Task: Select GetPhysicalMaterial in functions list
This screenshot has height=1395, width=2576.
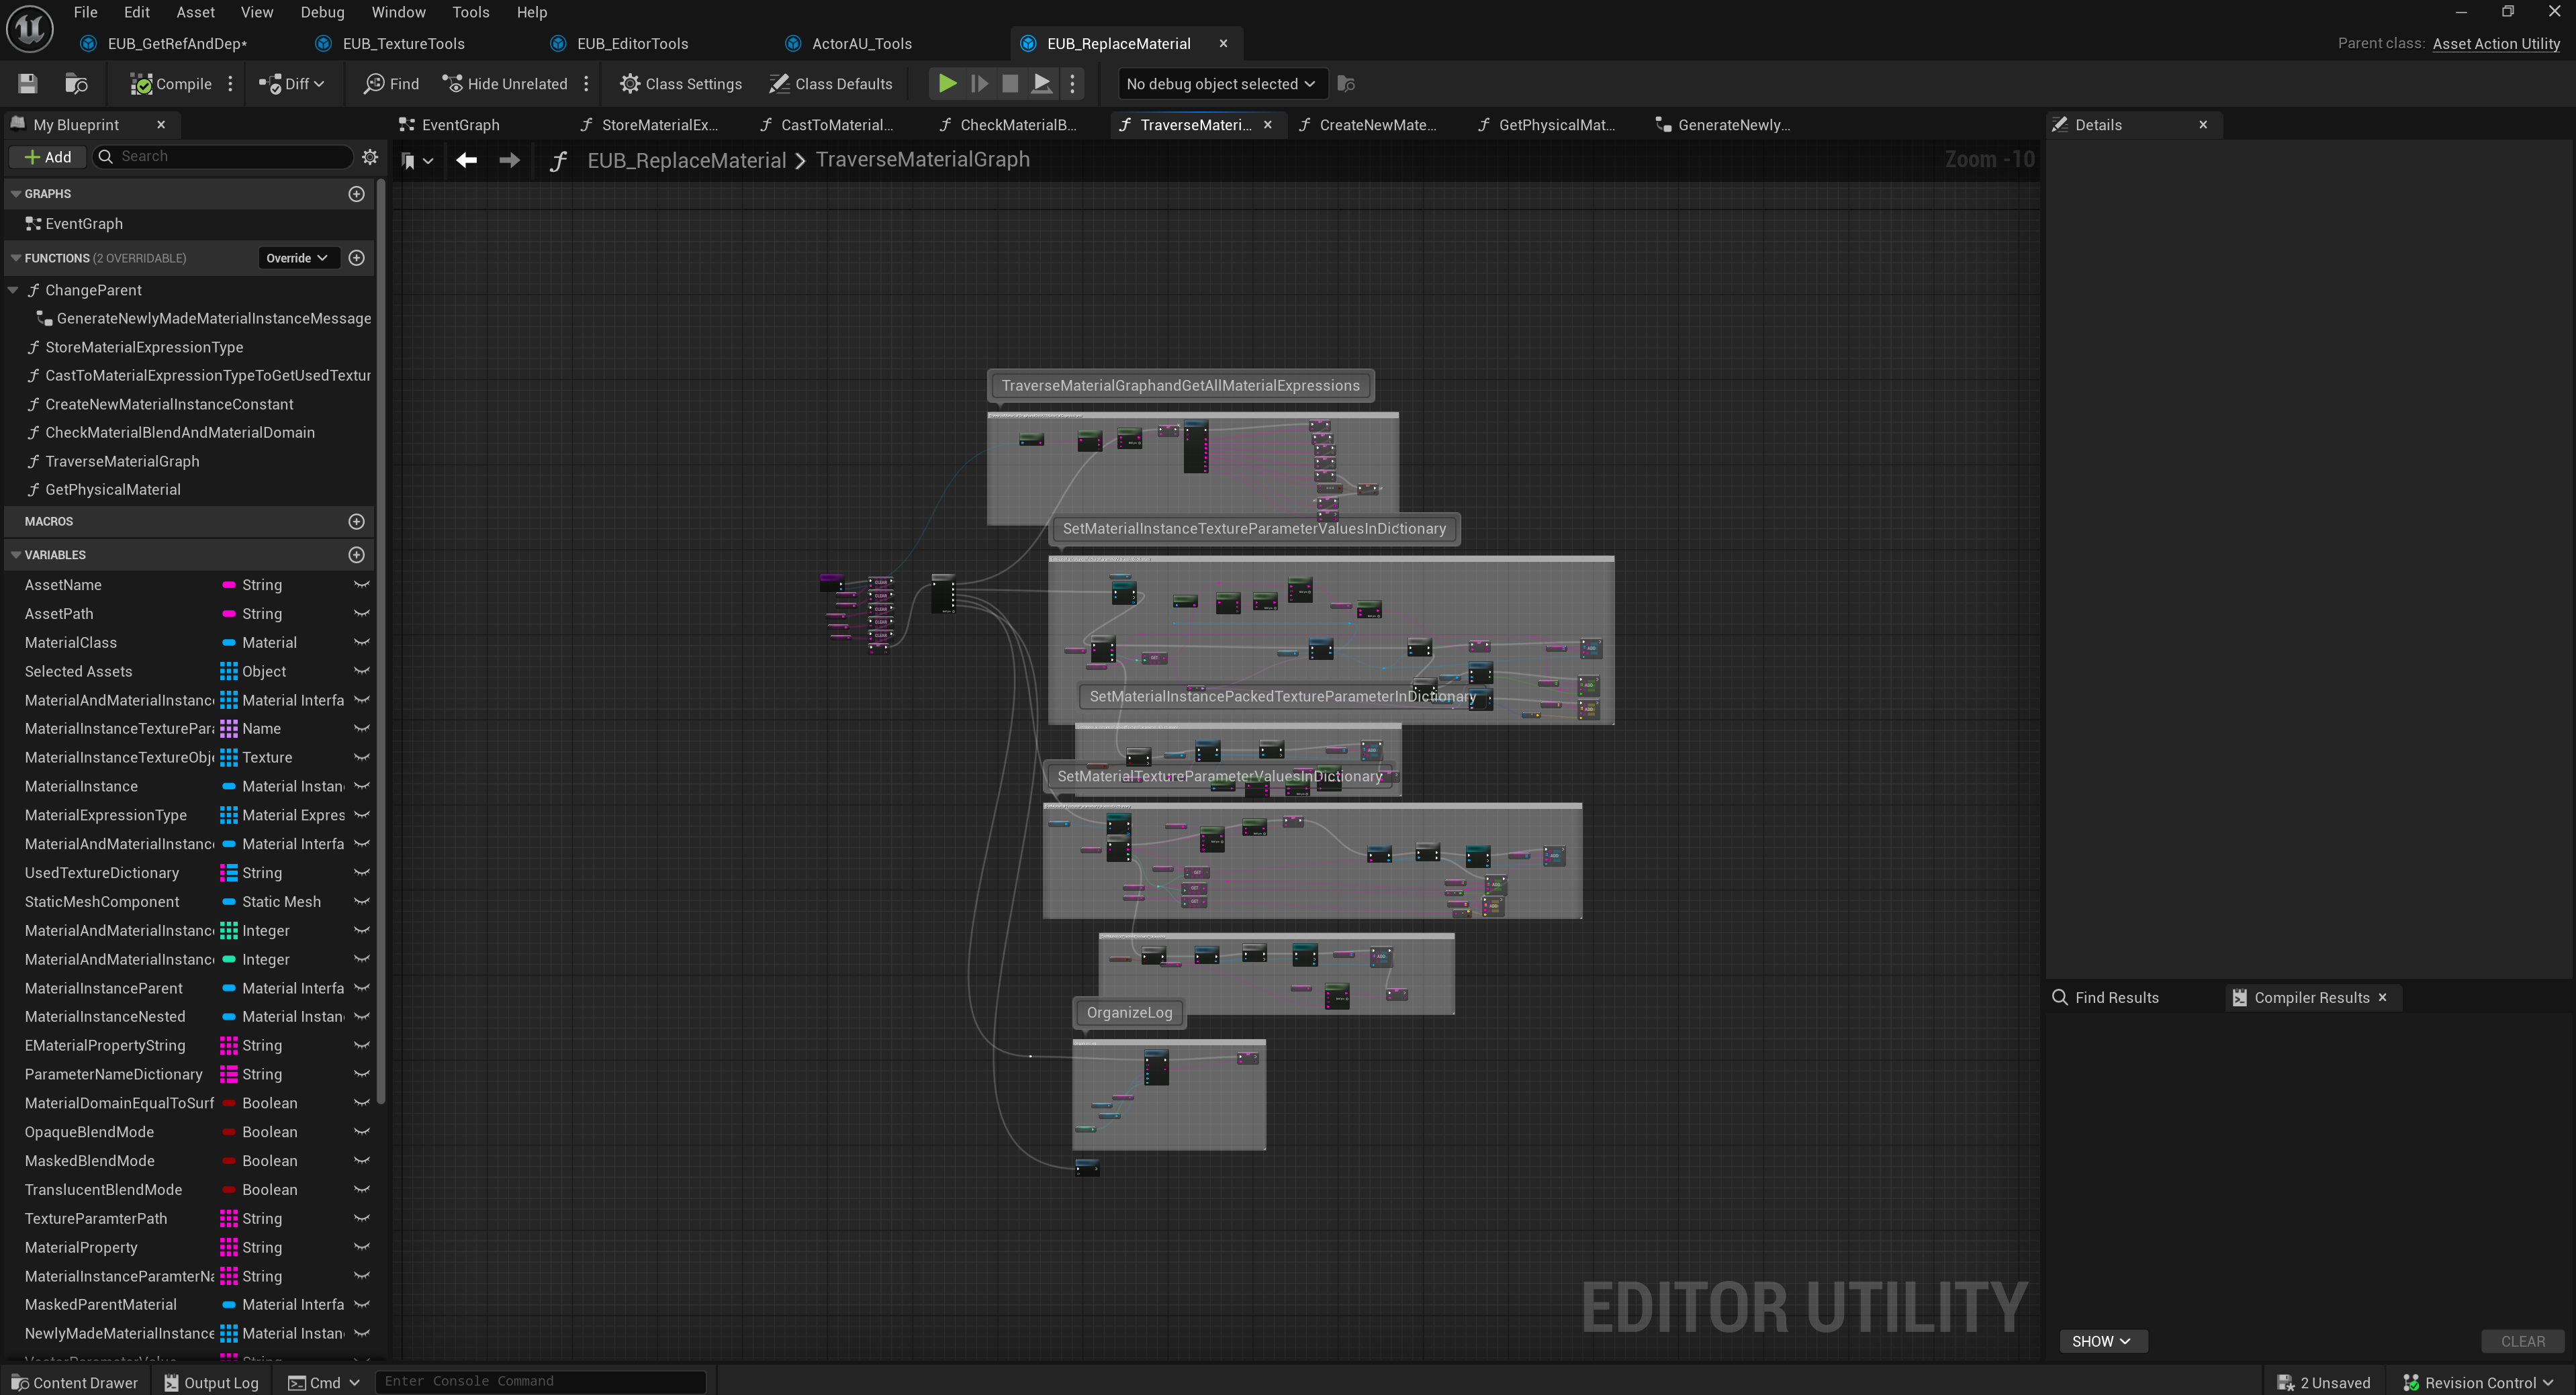Action: click(x=113, y=490)
